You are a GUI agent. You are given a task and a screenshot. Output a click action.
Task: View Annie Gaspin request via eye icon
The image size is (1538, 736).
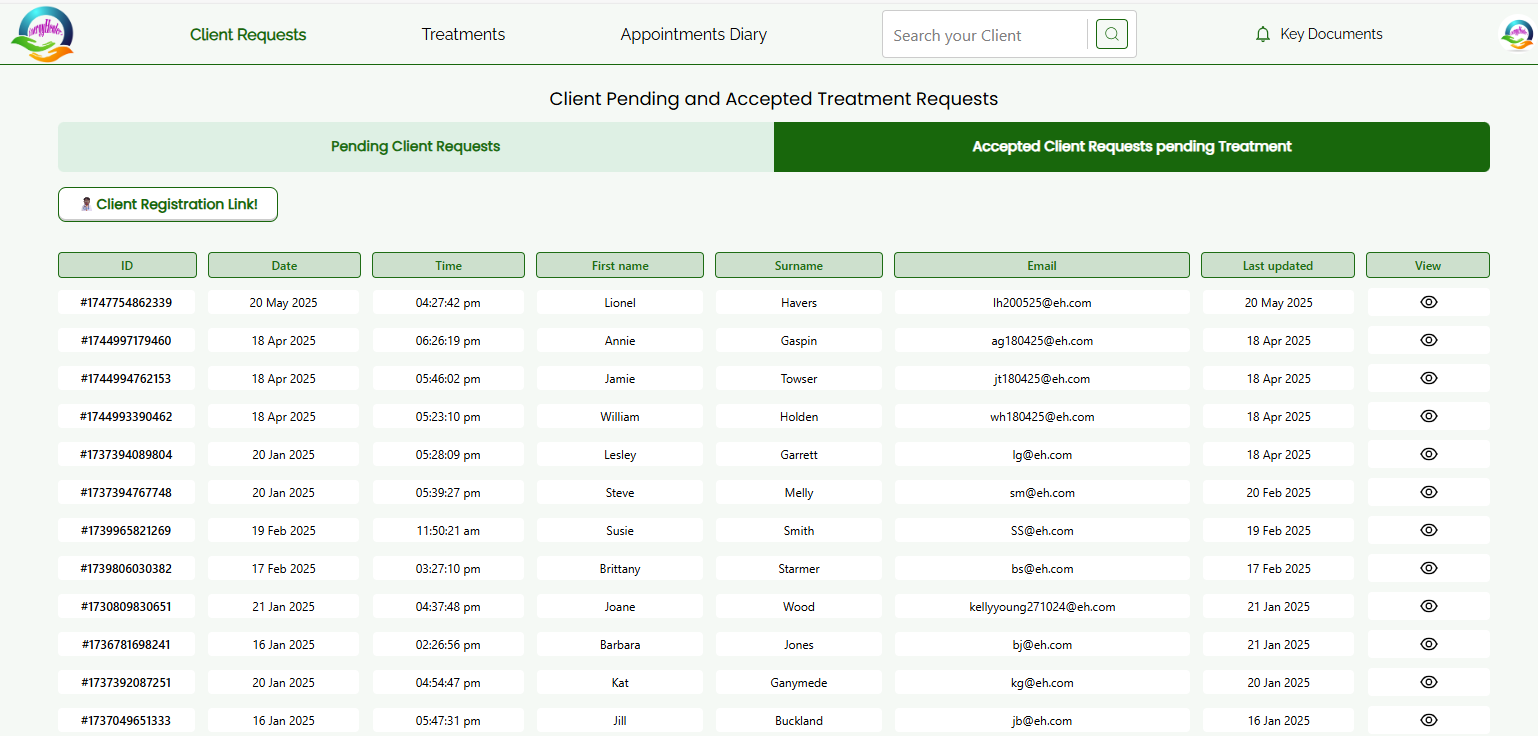pos(1429,340)
